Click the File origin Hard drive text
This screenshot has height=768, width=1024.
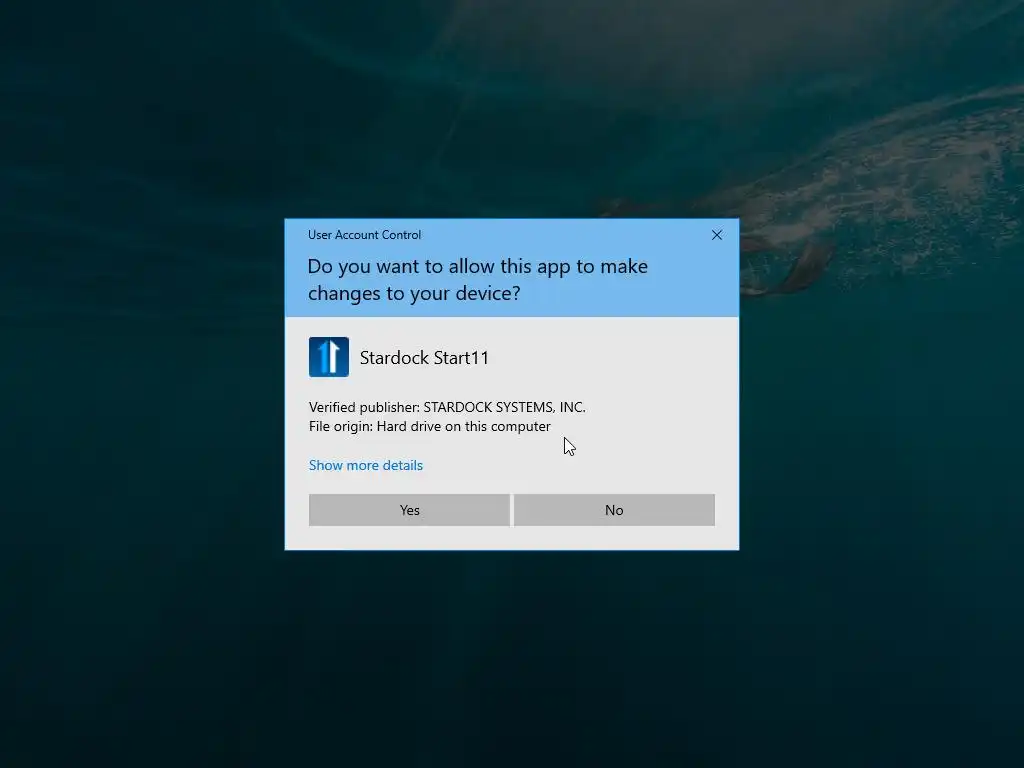[x=430, y=426]
